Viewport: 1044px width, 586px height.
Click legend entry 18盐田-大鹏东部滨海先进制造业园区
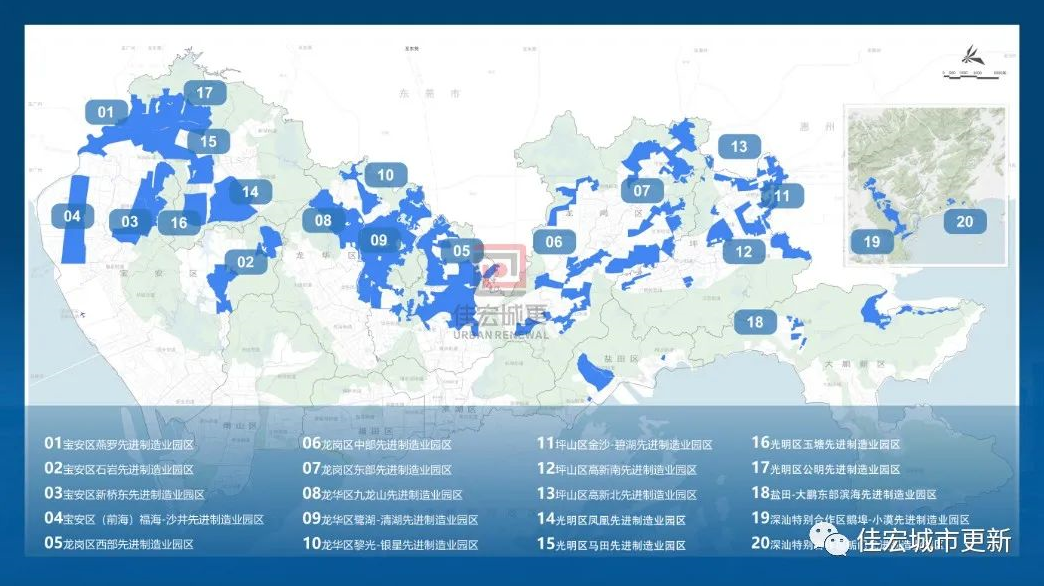click(843, 494)
